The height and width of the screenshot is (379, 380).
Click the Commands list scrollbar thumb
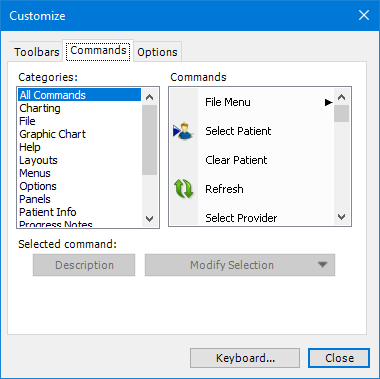tap(341, 114)
